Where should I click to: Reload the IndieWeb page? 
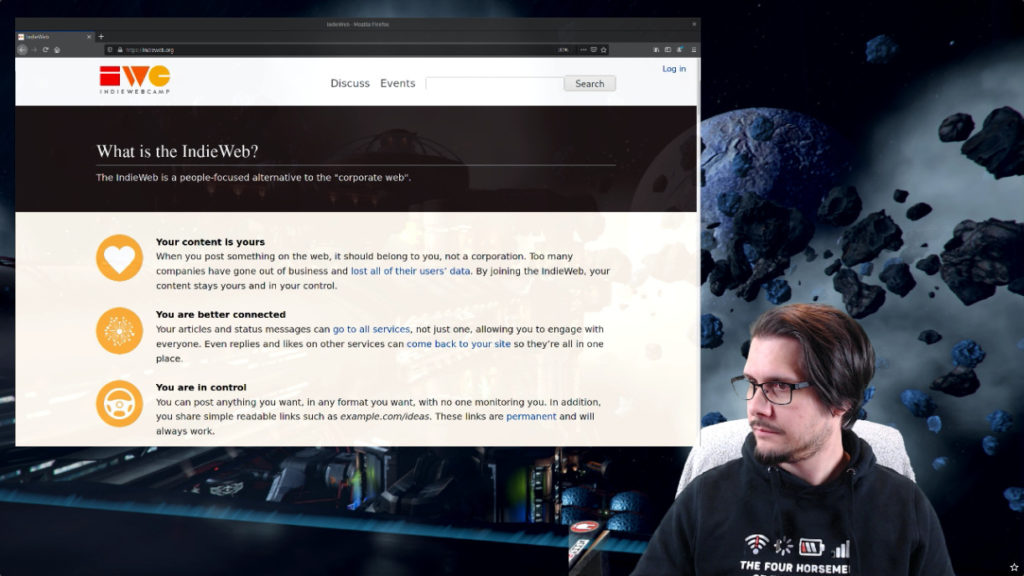point(46,50)
